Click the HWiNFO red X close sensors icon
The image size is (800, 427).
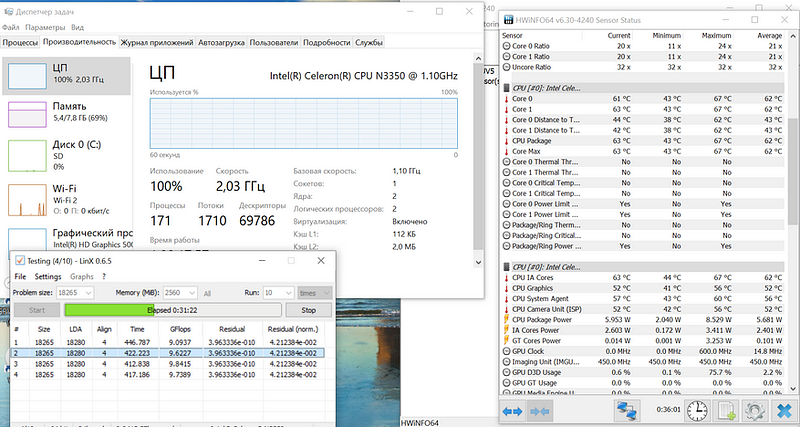point(784,409)
